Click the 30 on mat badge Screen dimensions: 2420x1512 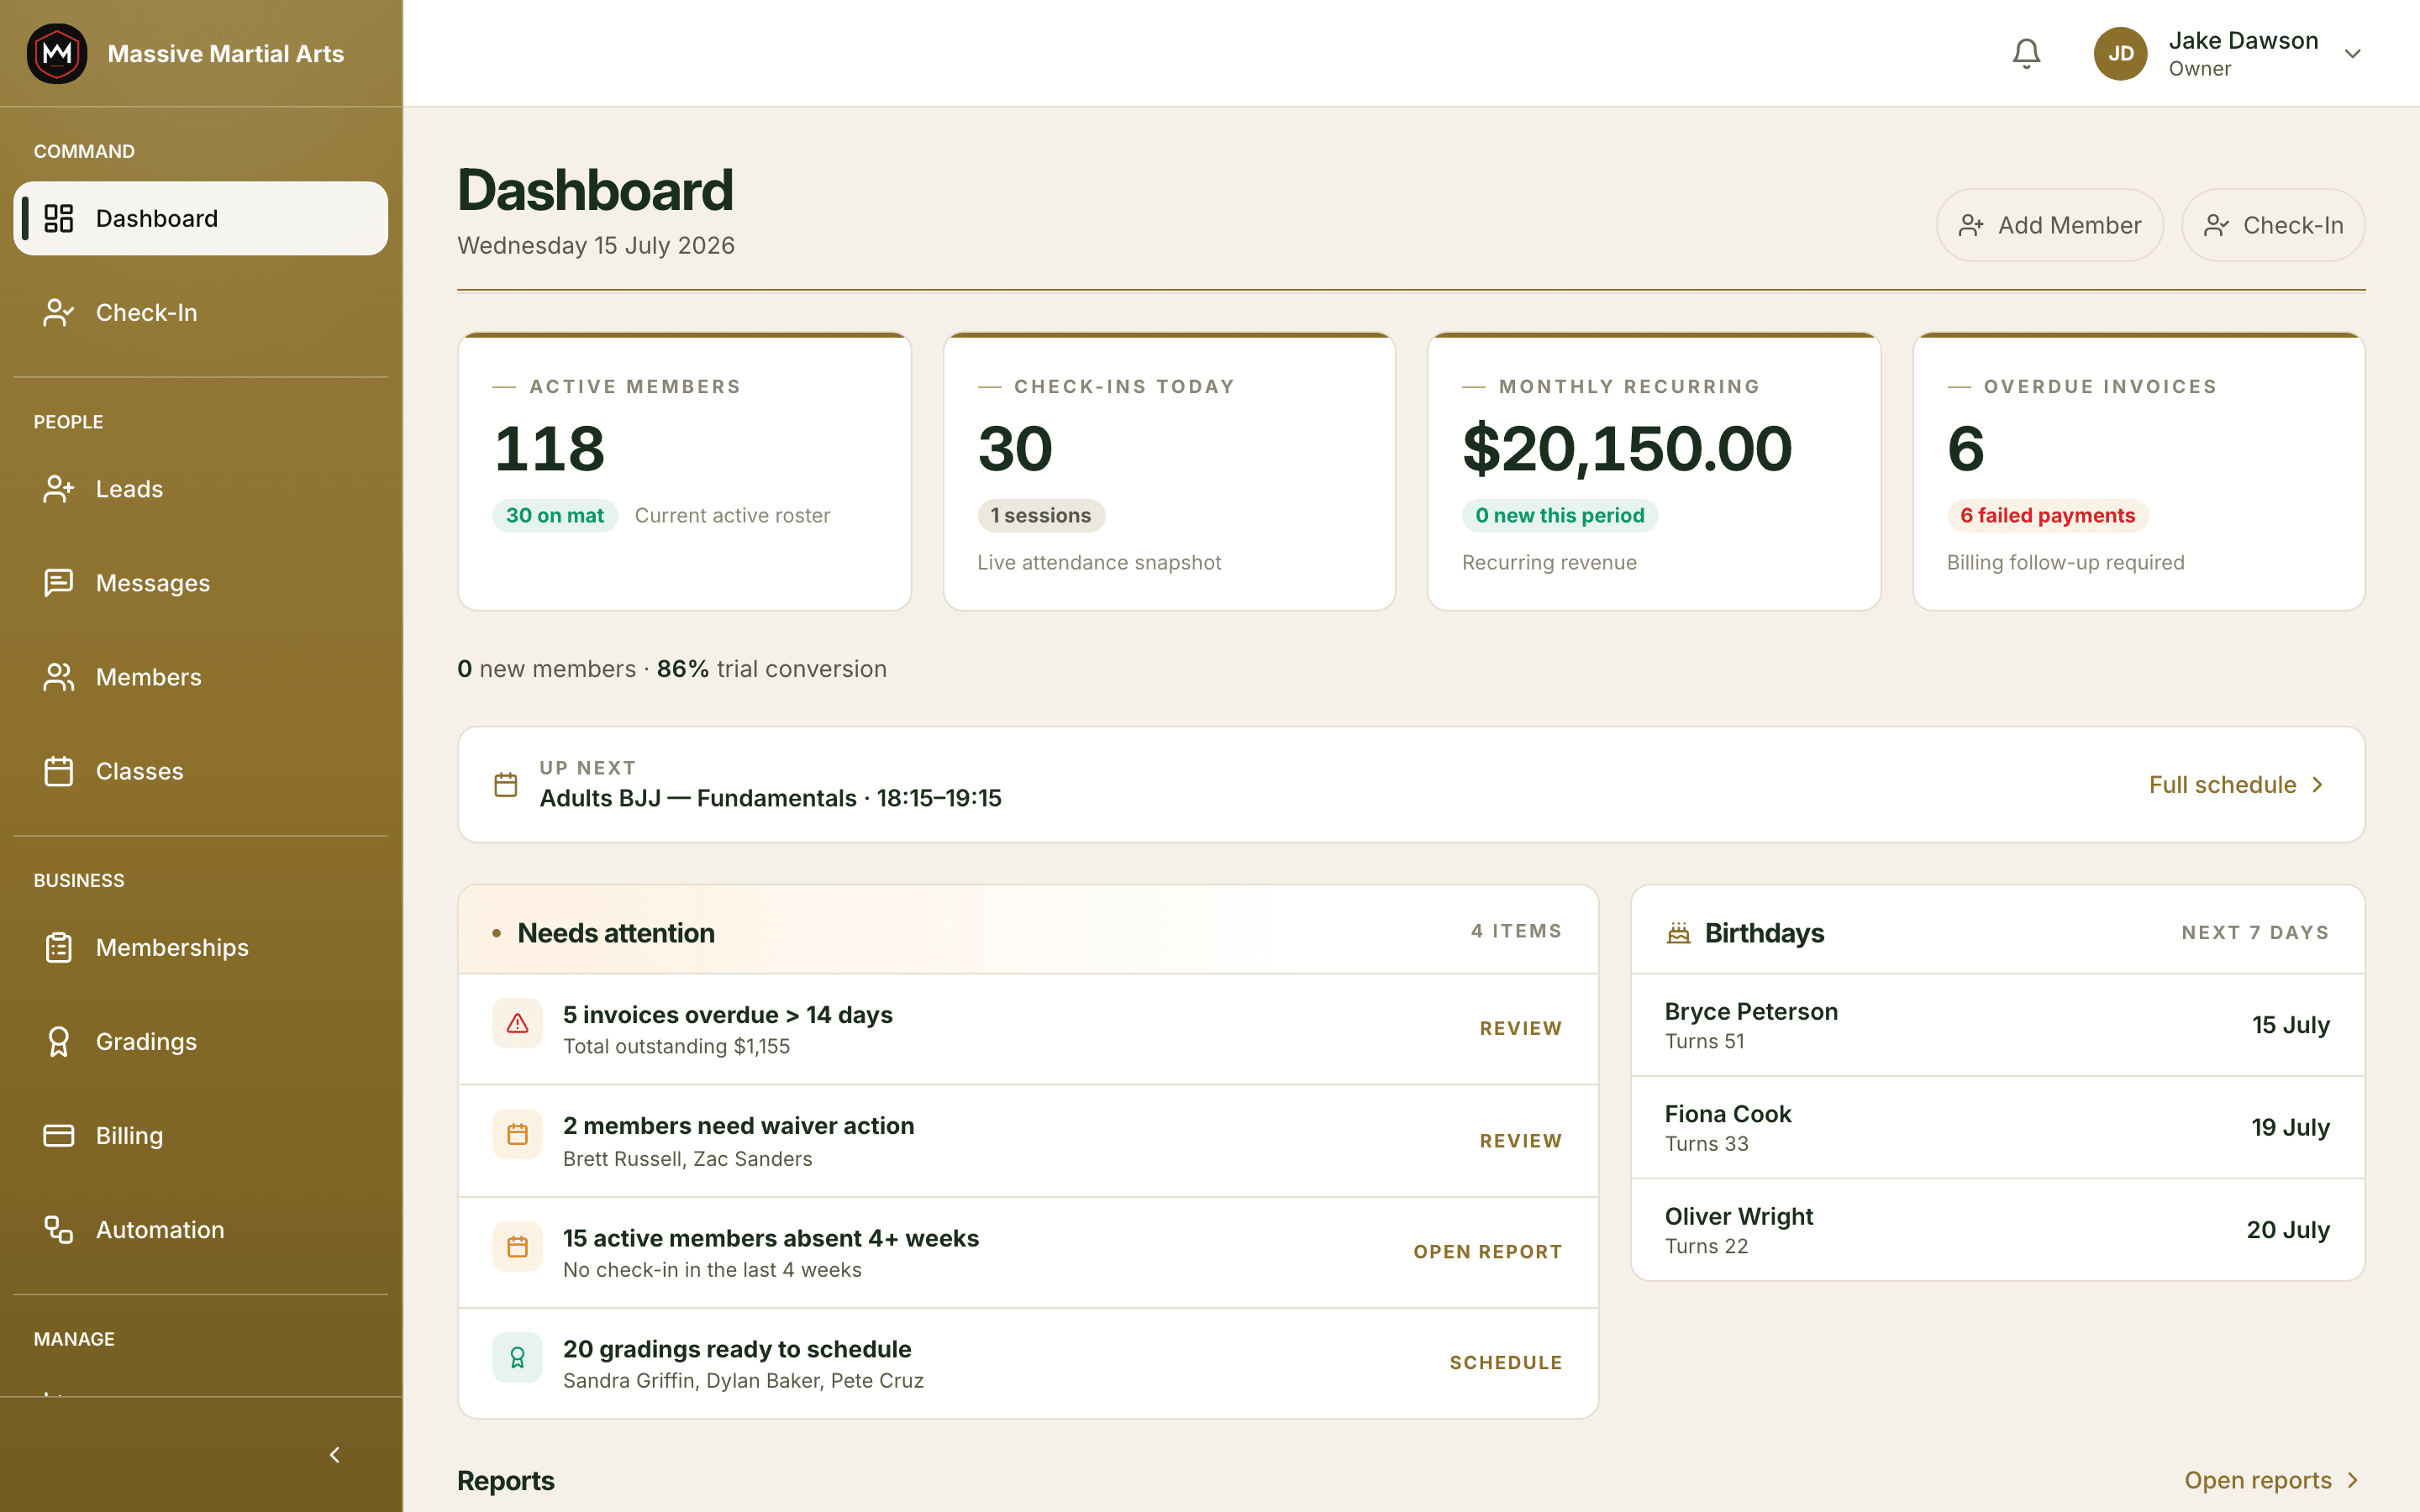[554, 515]
